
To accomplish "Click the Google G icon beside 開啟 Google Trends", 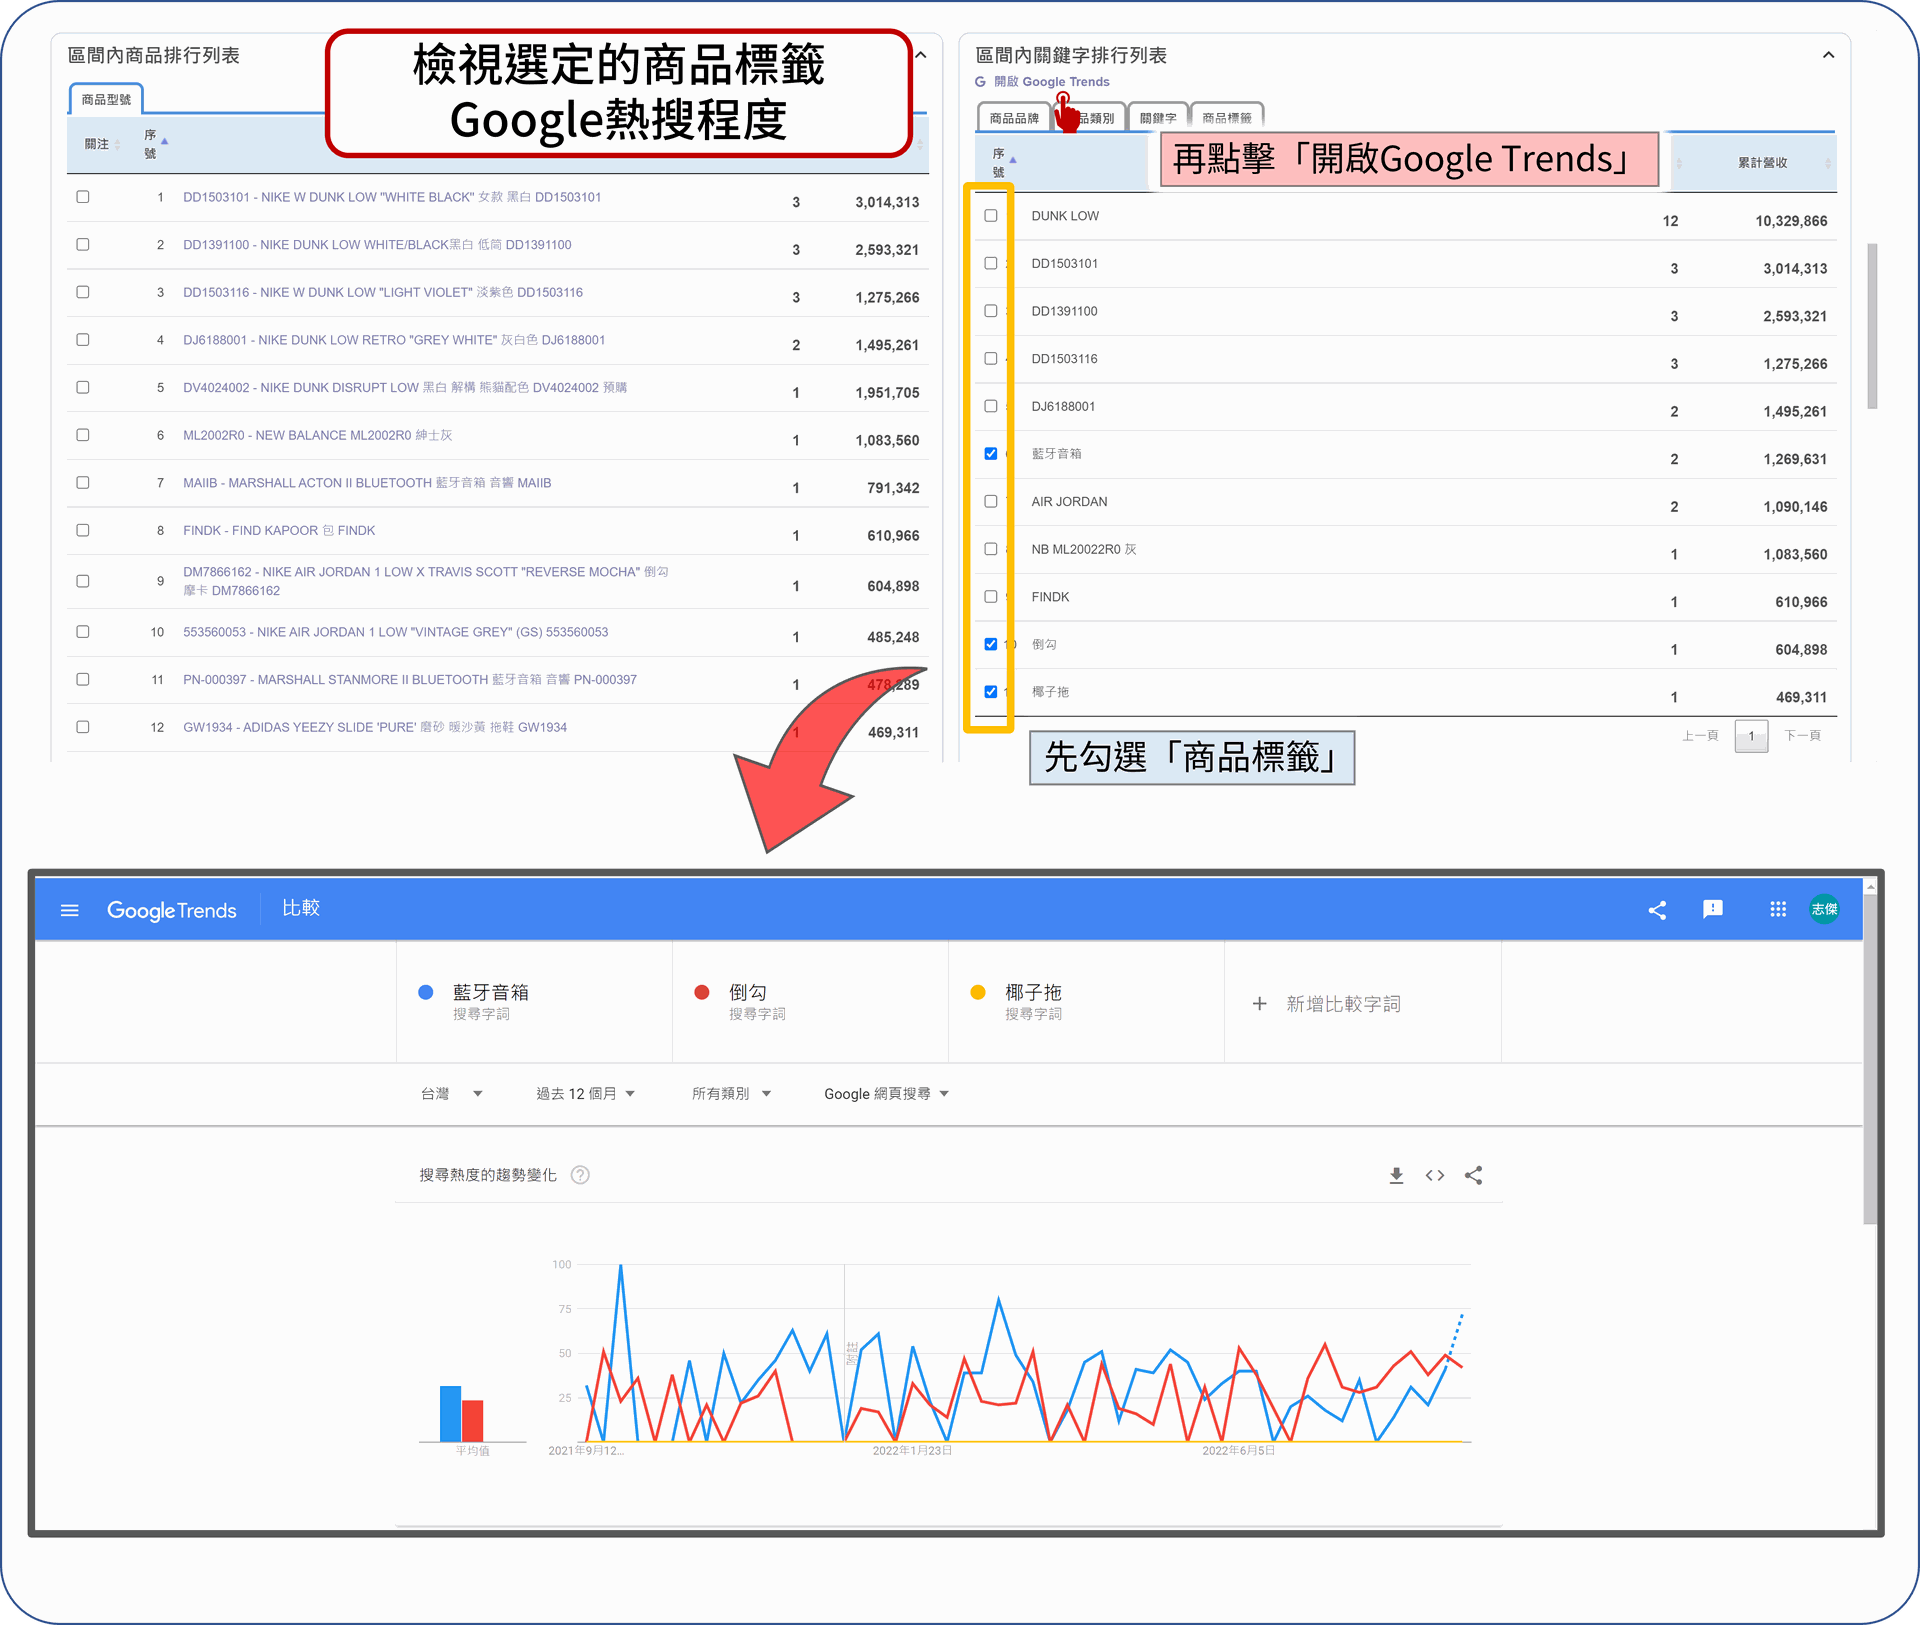I will pyautogui.click(x=981, y=82).
